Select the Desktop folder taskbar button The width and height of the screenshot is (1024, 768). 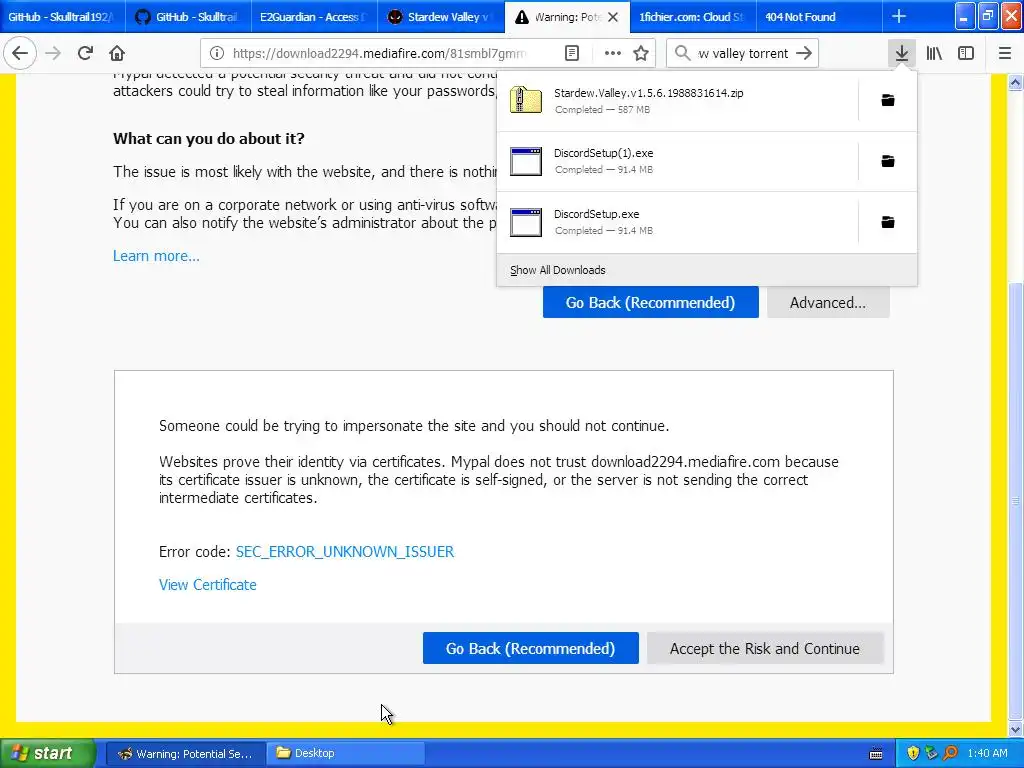pyautogui.click(x=346, y=753)
